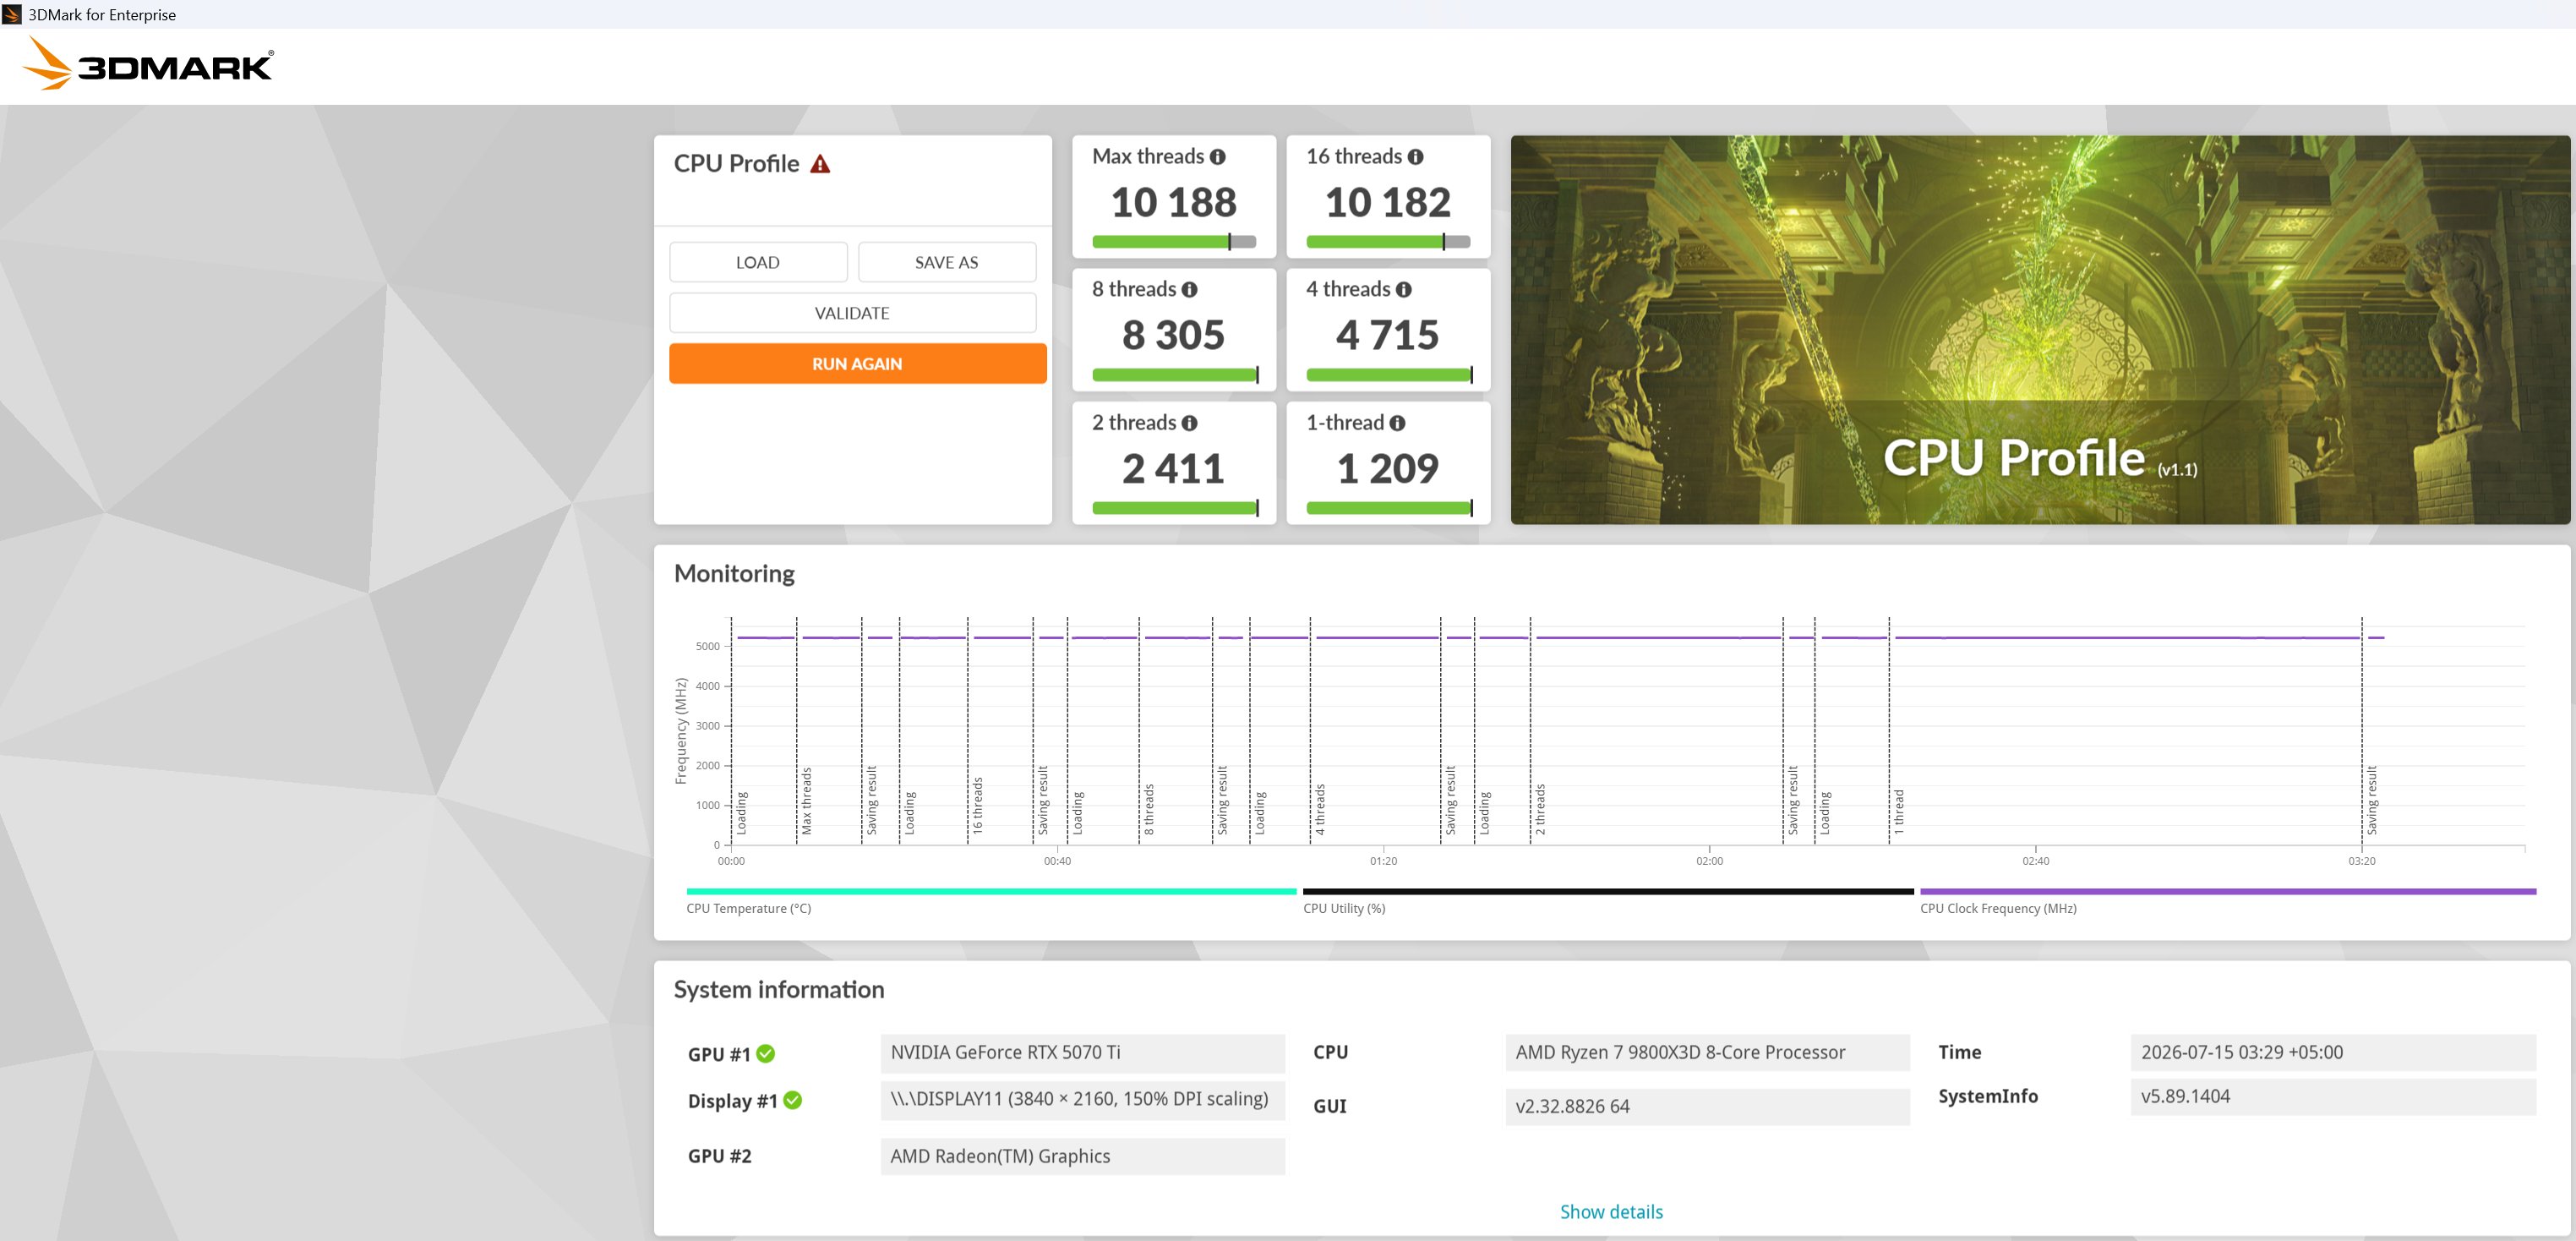2576x1241 pixels.
Task: Click the CPU Profile warning triangle icon
Action: (x=820, y=164)
